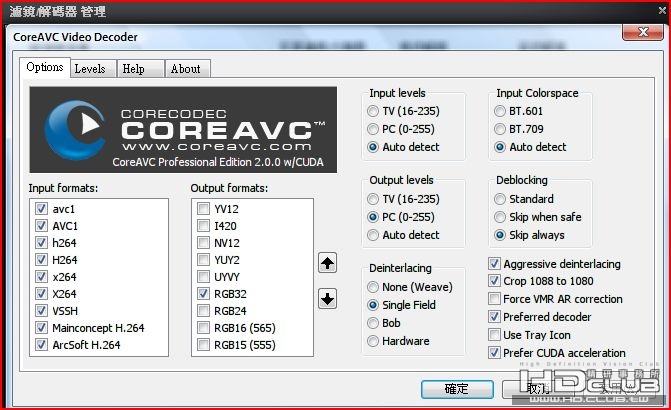Enable the NV12 output format
The image size is (671, 410).
(203, 243)
